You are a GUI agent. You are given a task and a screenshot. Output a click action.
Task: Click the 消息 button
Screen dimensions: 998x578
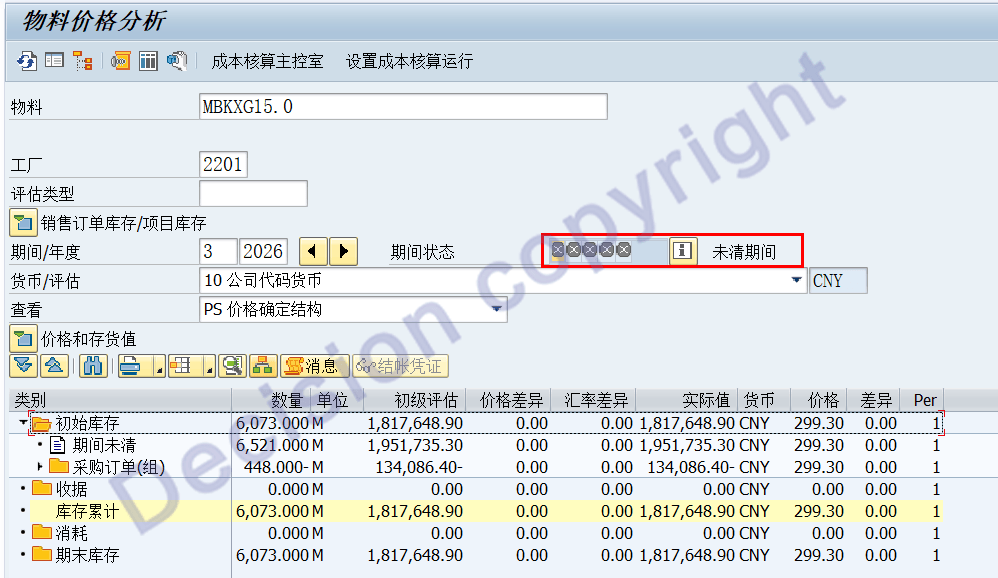(314, 366)
